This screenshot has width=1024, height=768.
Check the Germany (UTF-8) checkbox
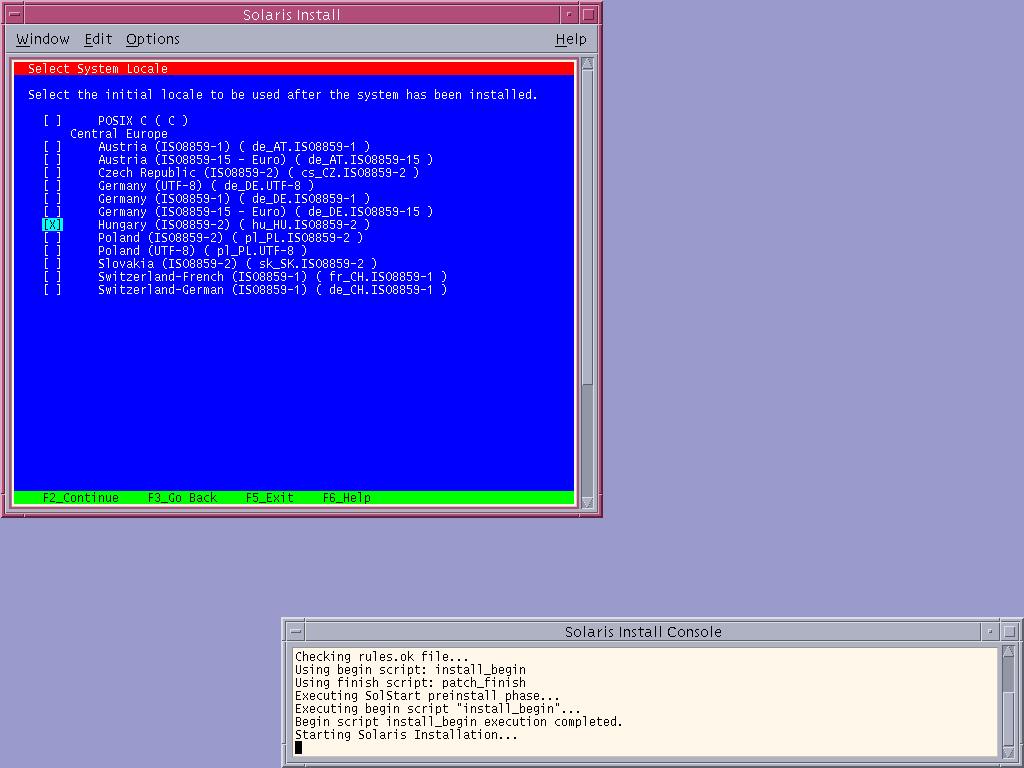[52, 186]
